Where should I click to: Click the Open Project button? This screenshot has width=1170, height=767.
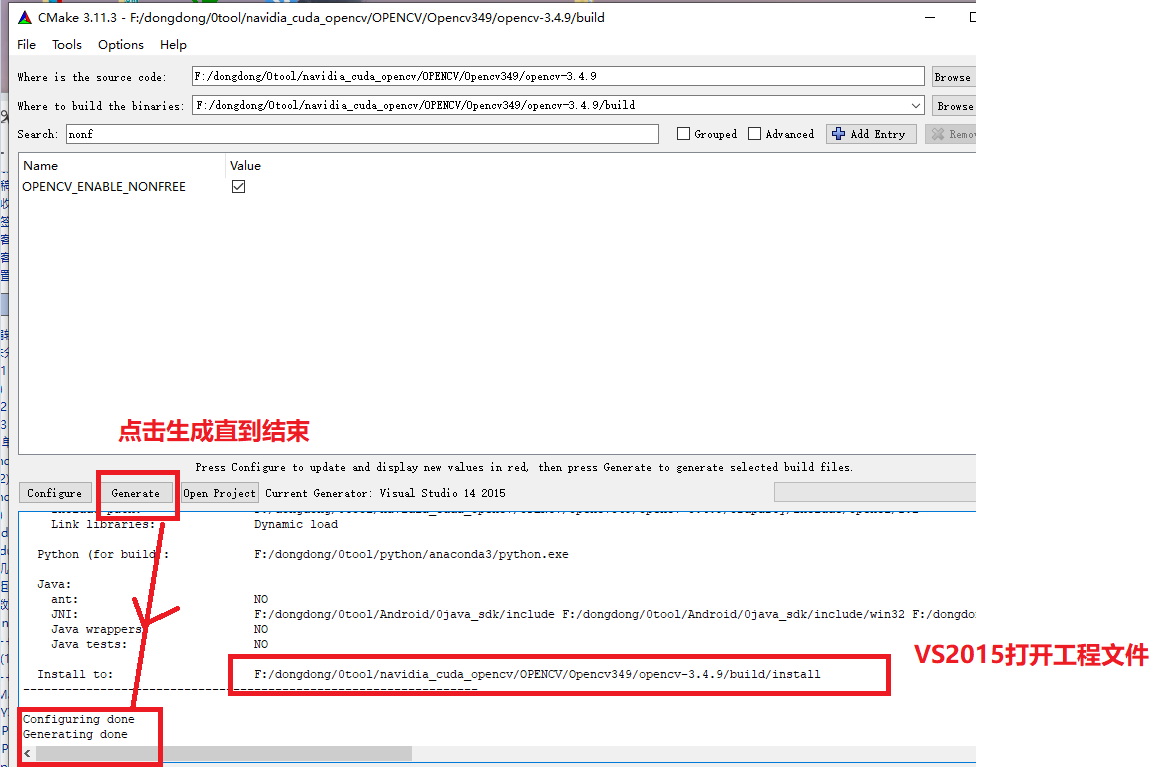tap(219, 493)
